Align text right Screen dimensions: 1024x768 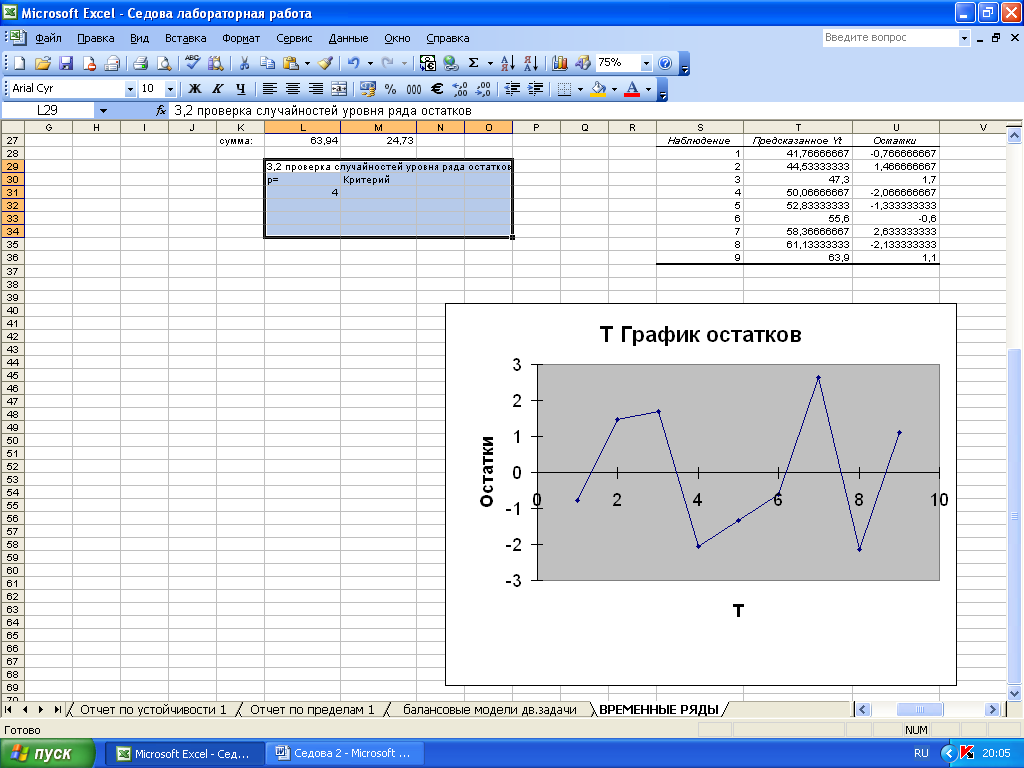coord(316,89)
